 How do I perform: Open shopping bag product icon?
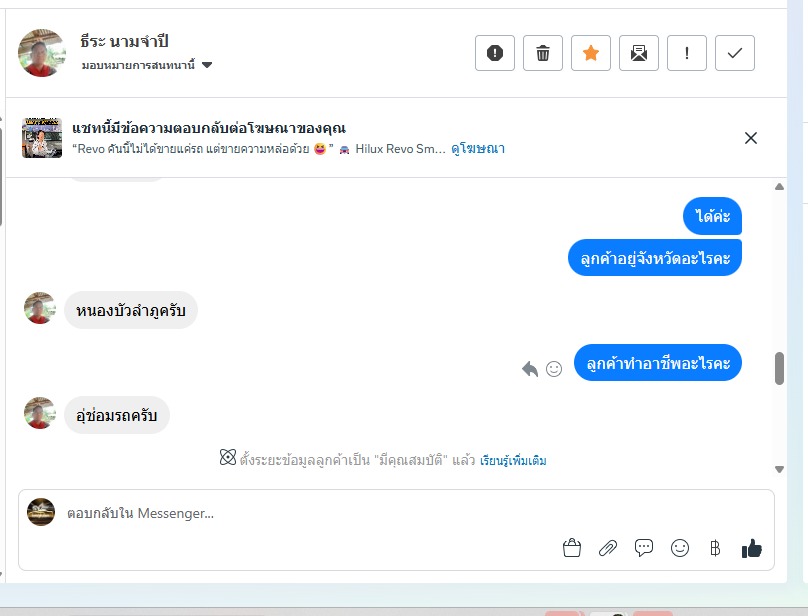(572, 548)
